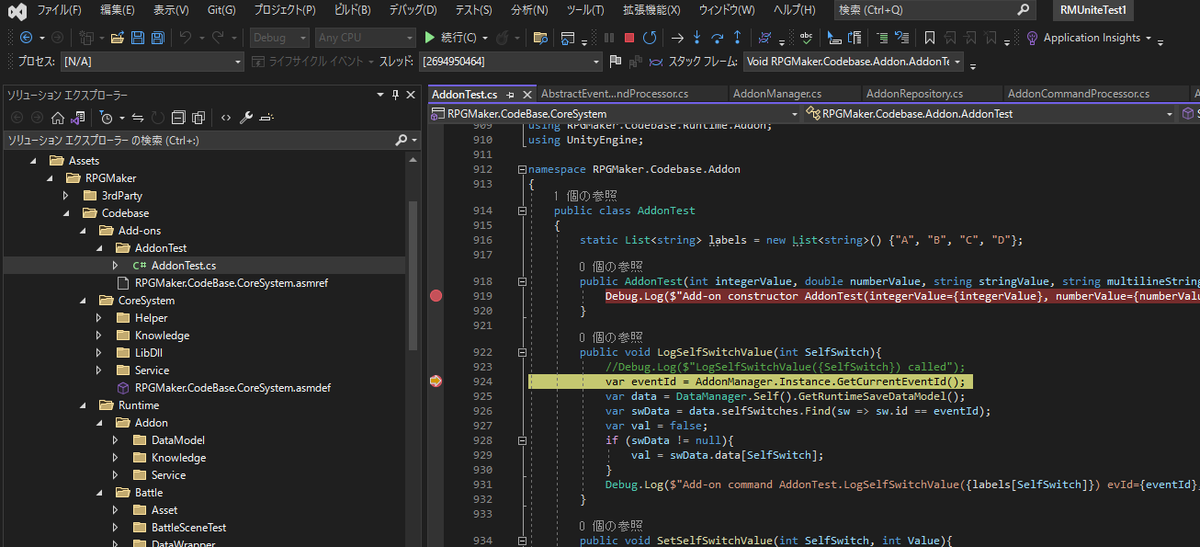Open the process [N/A] dropdown
The width and height of the screenshot is (1200, 547).
(153, 62)
